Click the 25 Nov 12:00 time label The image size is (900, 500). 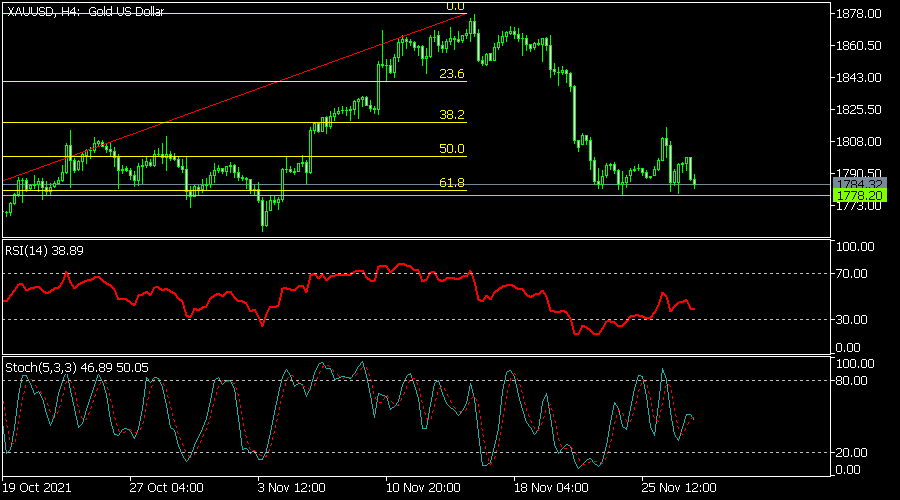point(679,488)
